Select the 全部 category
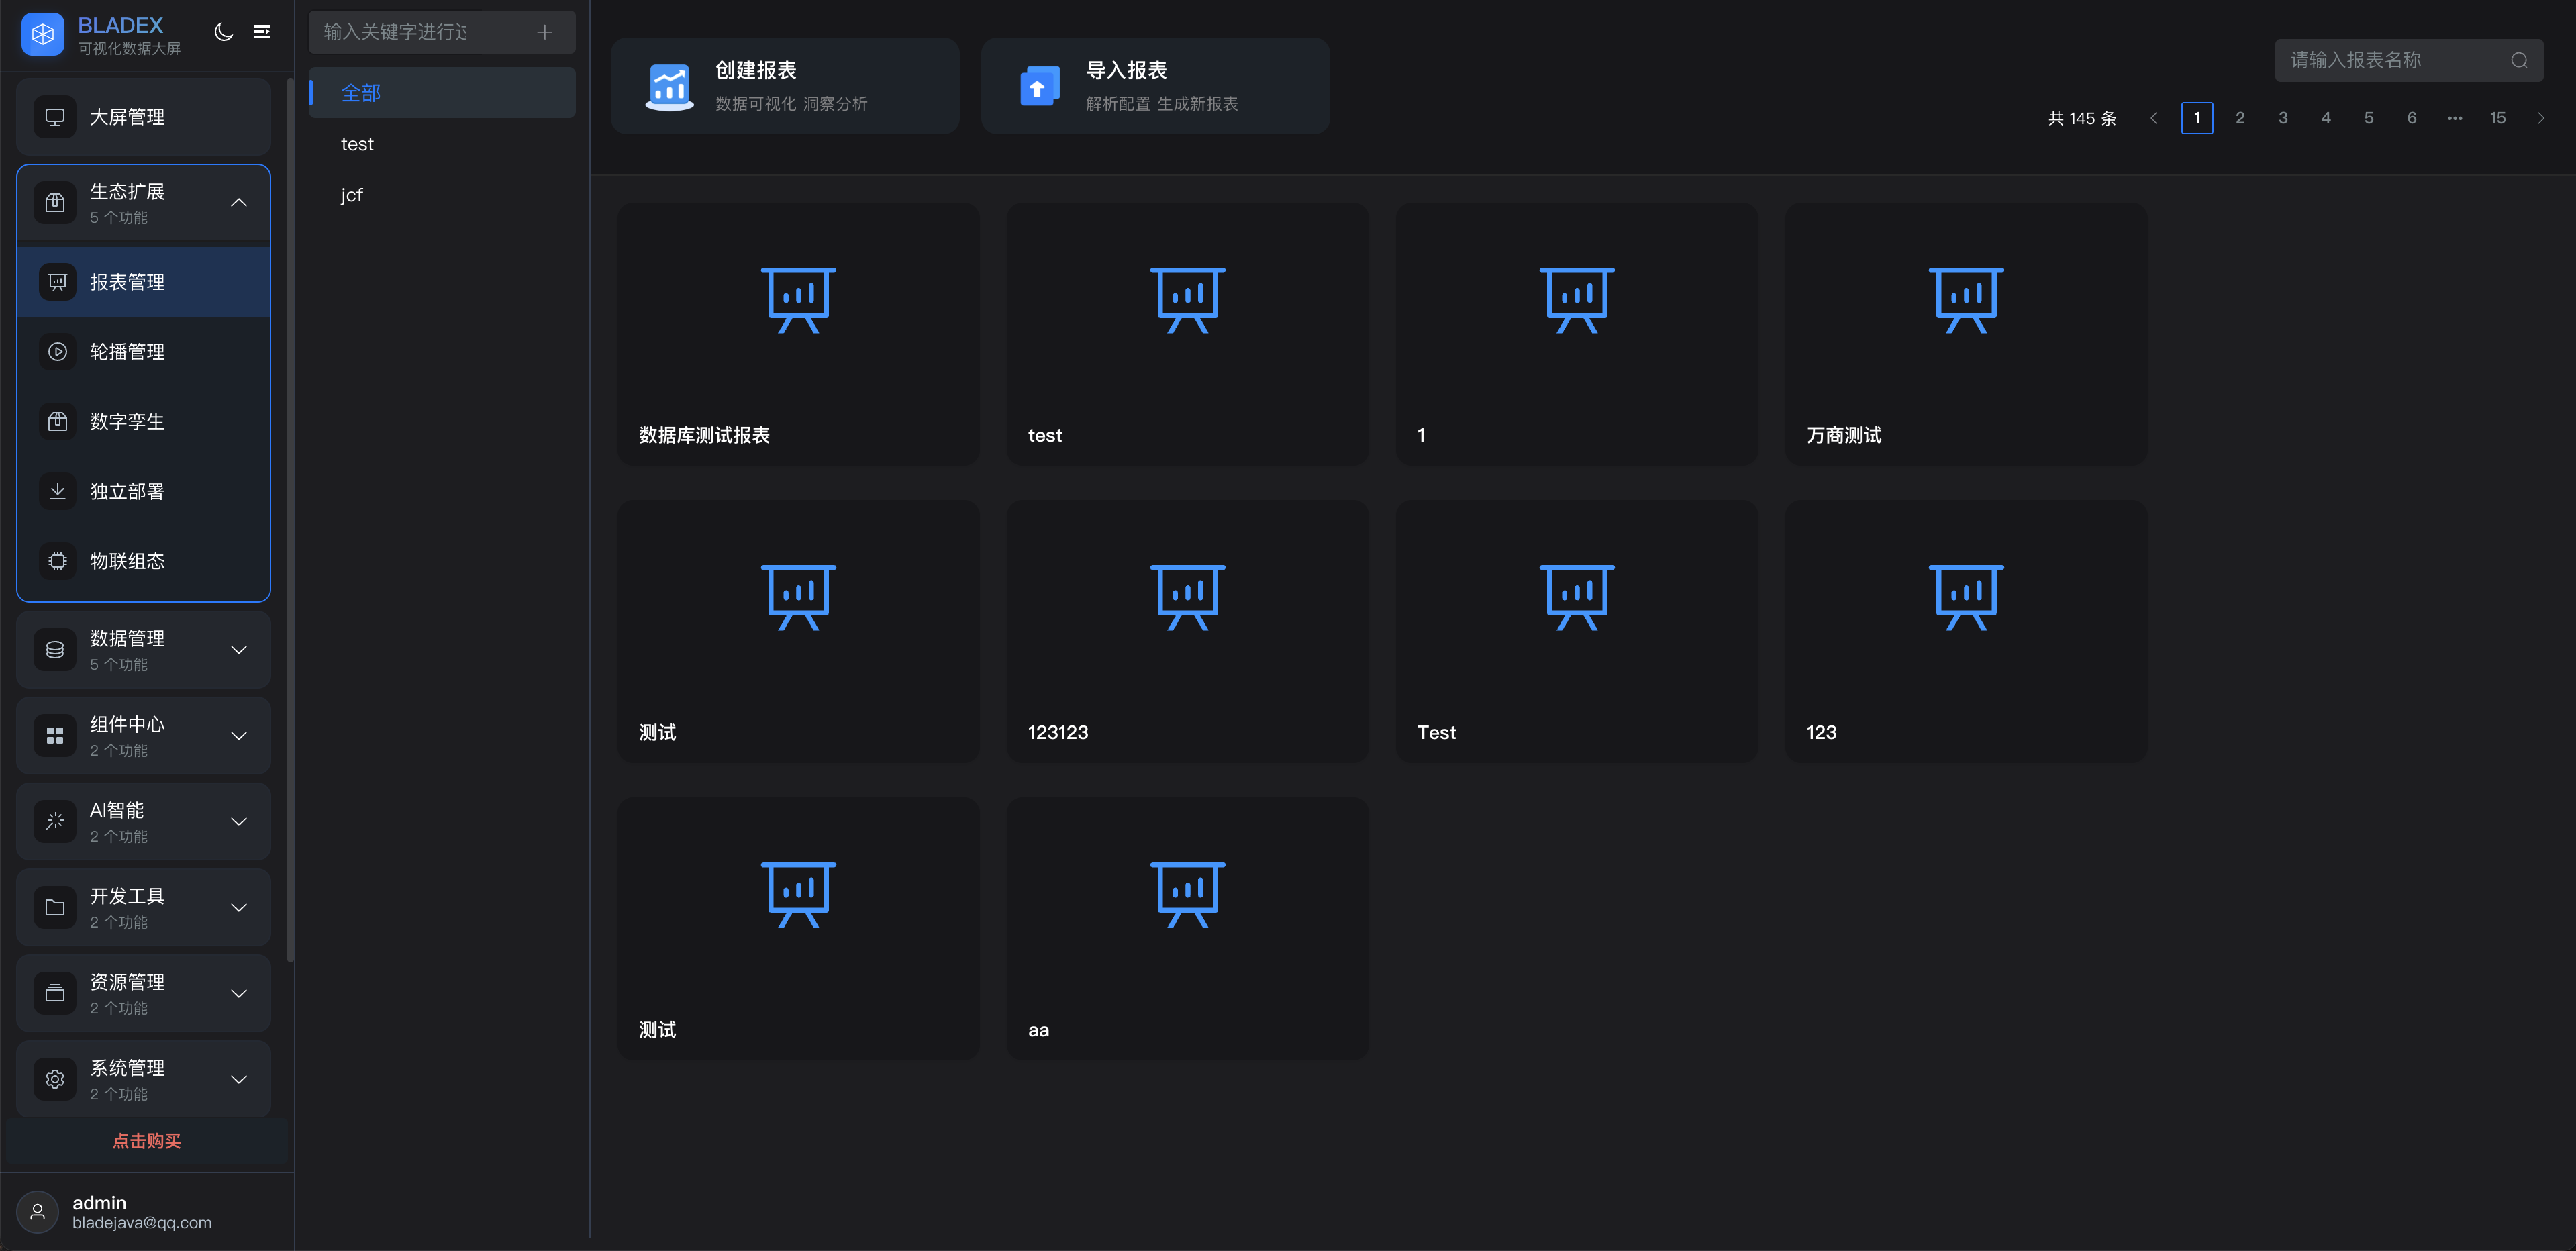This screenshot has width=2576, height=1251. tap(442, 93)
